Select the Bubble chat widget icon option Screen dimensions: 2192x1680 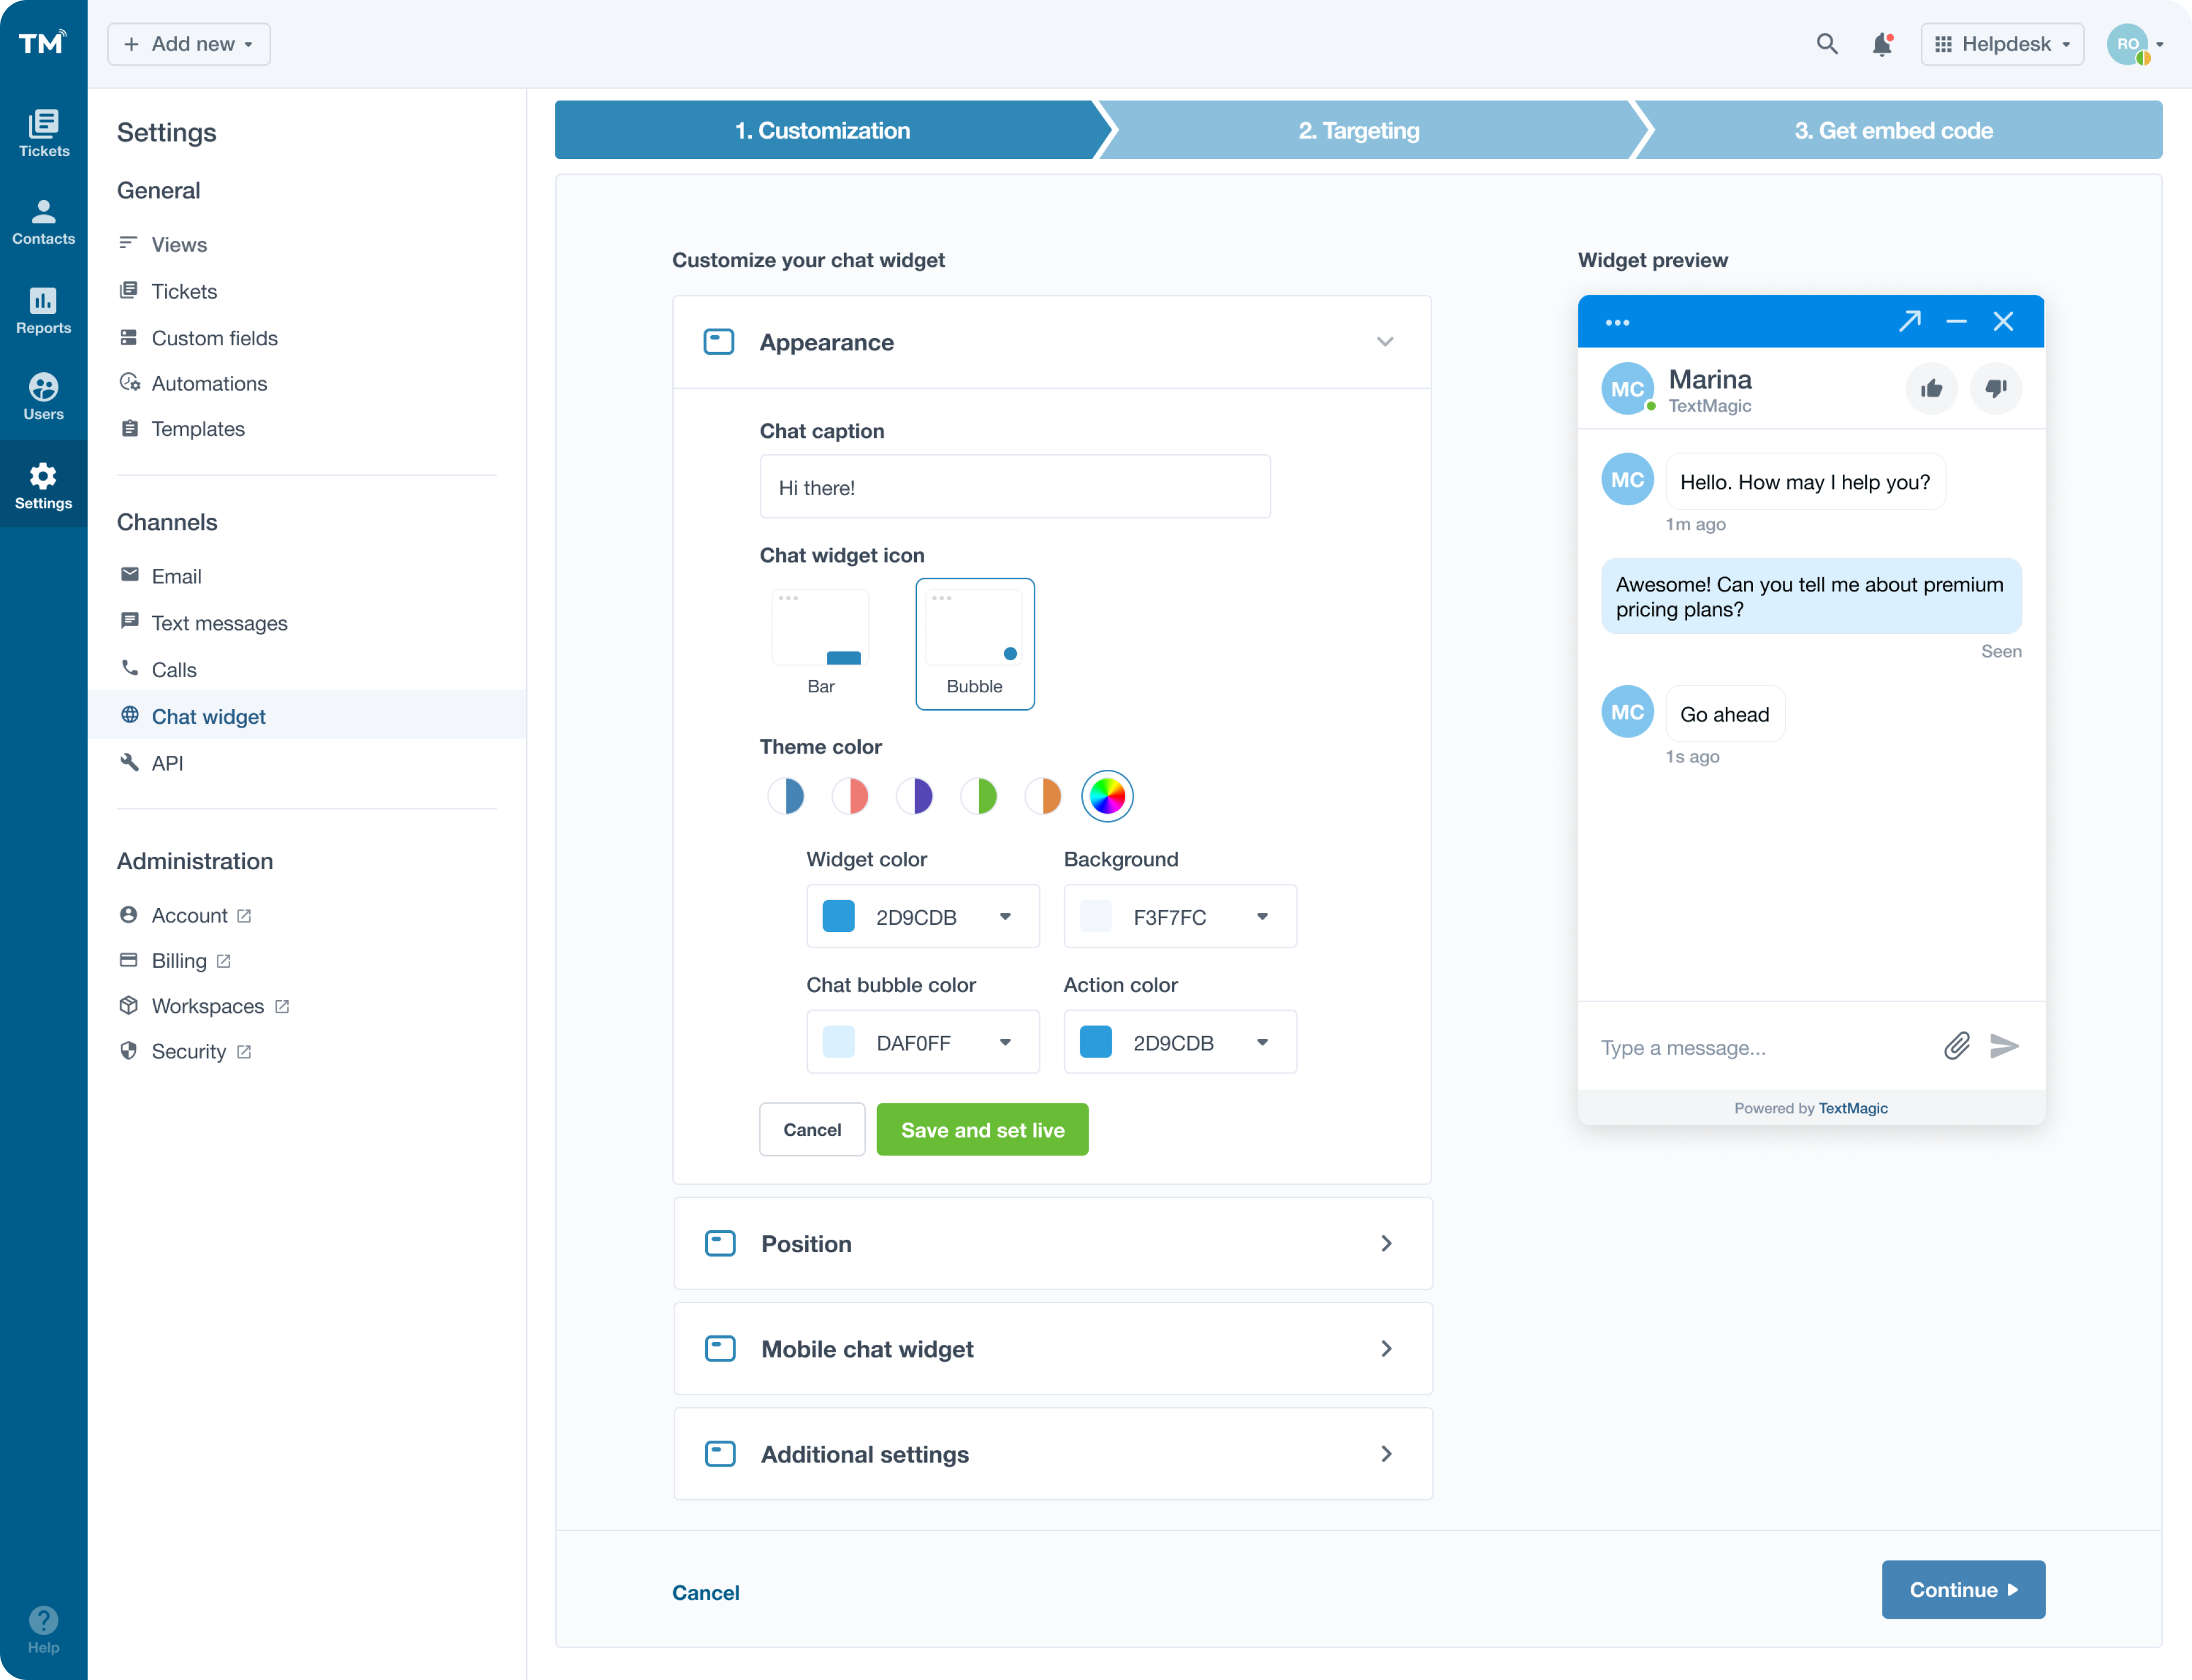pyautogui.click(x=974, y=643)
